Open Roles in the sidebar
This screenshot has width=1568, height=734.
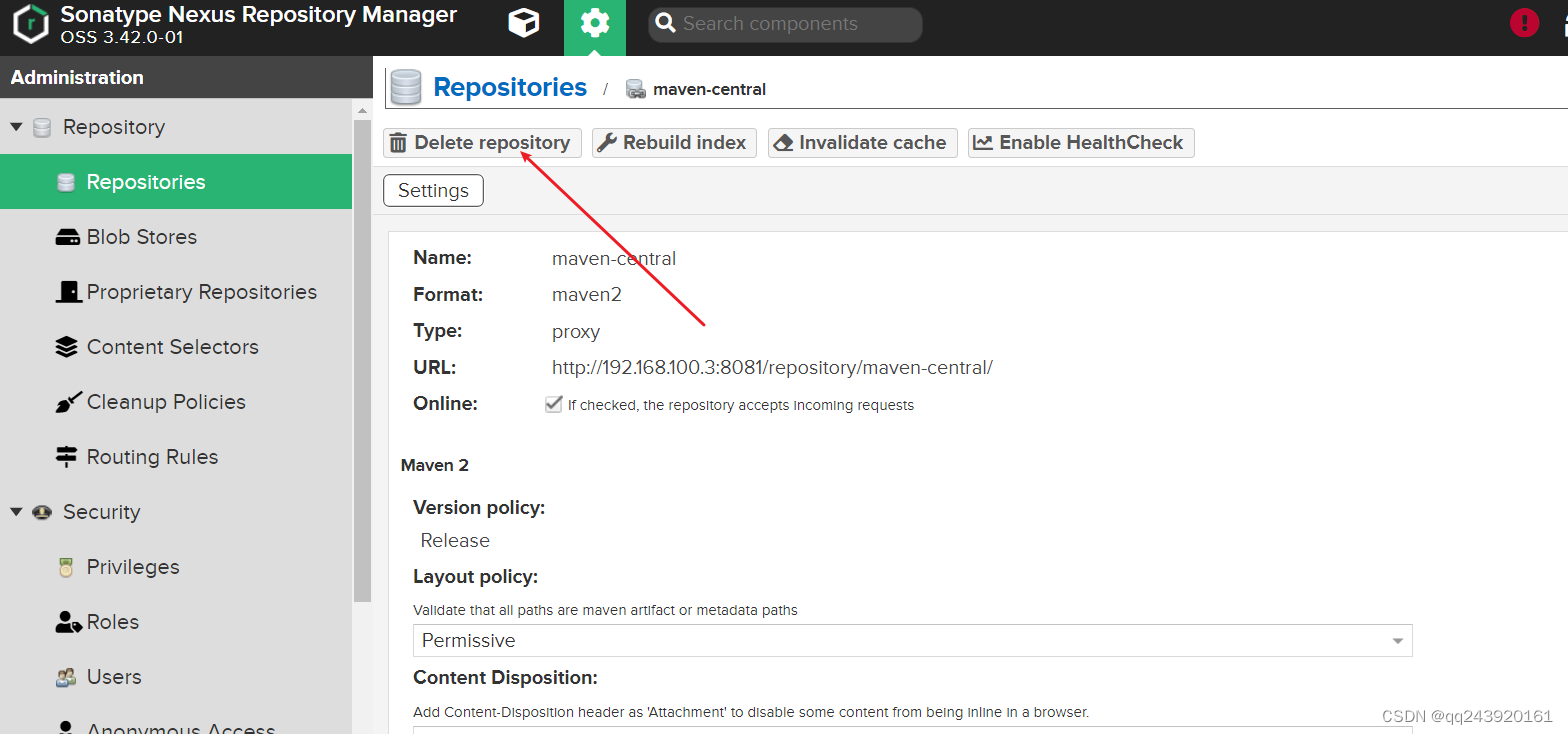176,622
